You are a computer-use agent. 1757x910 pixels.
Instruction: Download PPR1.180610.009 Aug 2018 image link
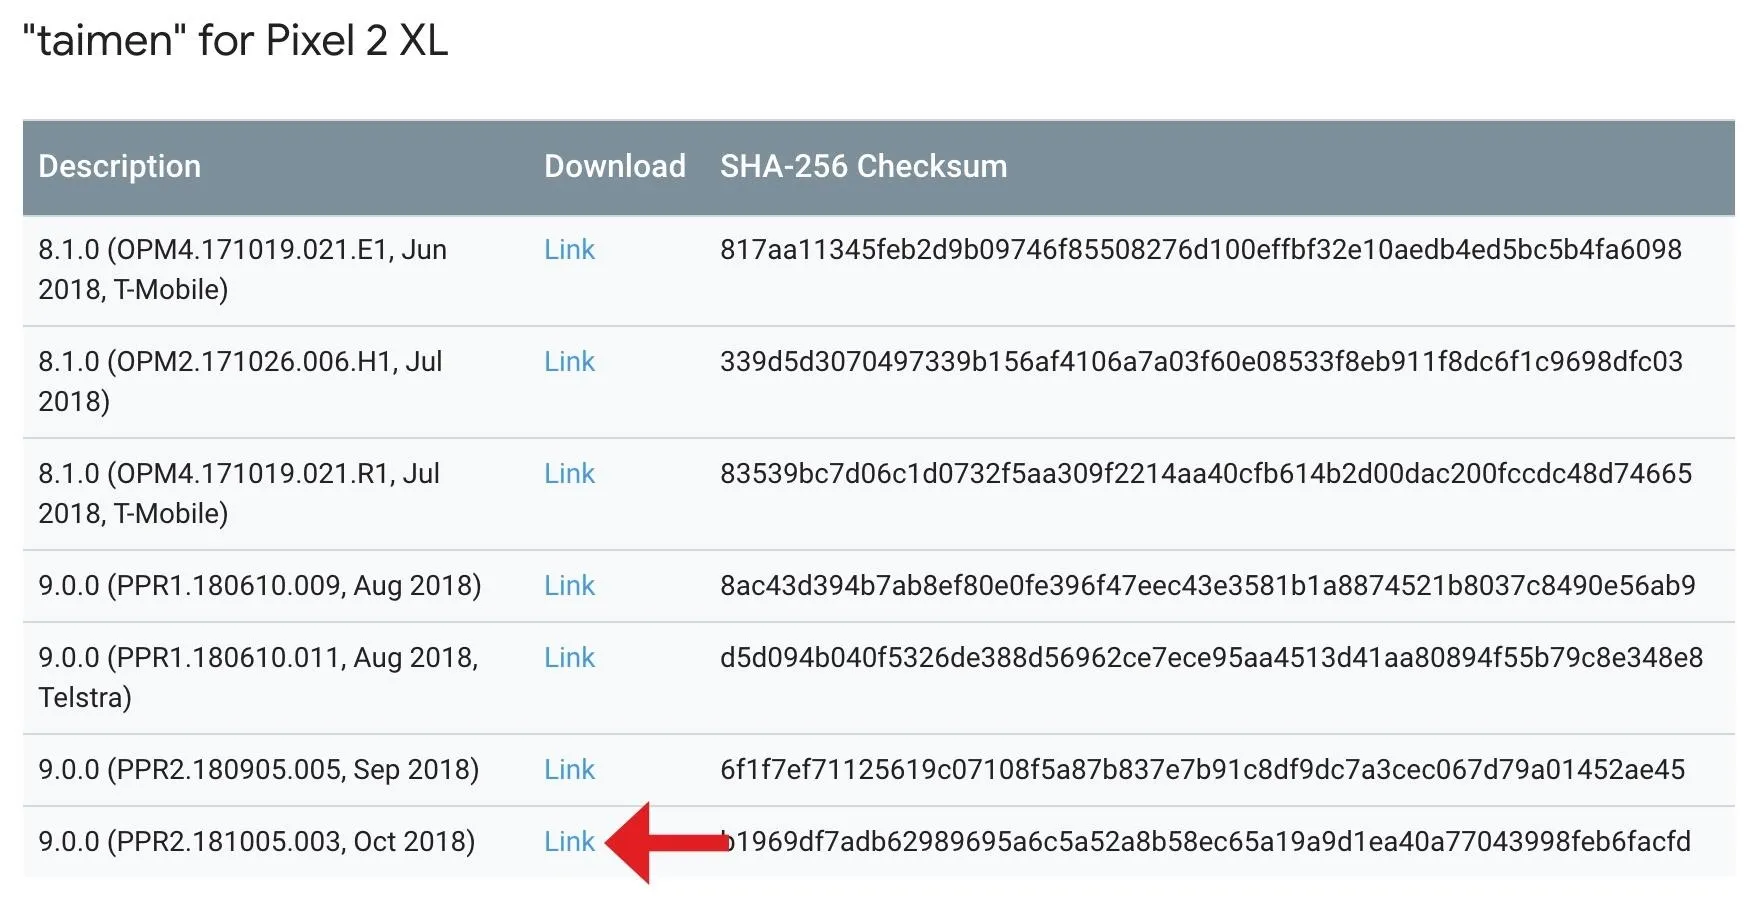569,586
